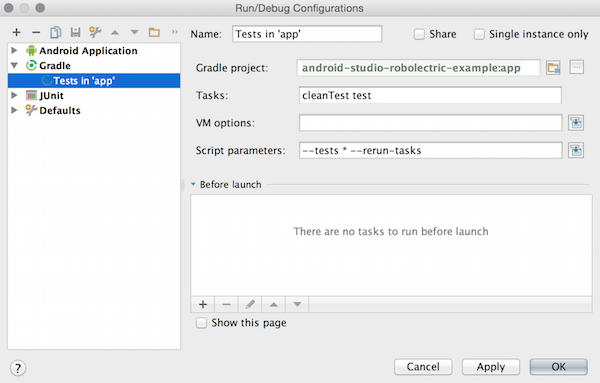
Task: Show more toolbar items chevron
Action: pos(175,32)
